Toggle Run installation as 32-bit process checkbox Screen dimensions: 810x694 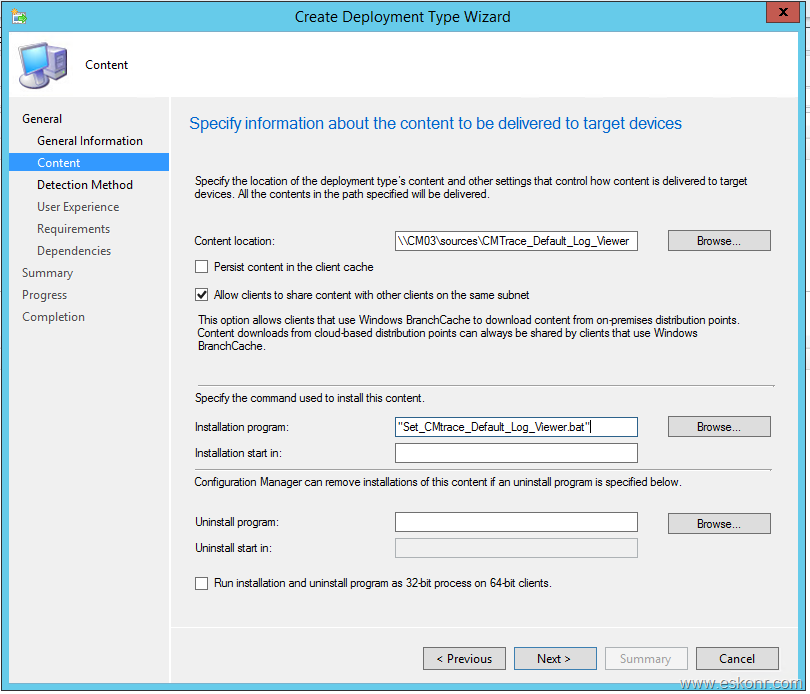pos(202,583)
